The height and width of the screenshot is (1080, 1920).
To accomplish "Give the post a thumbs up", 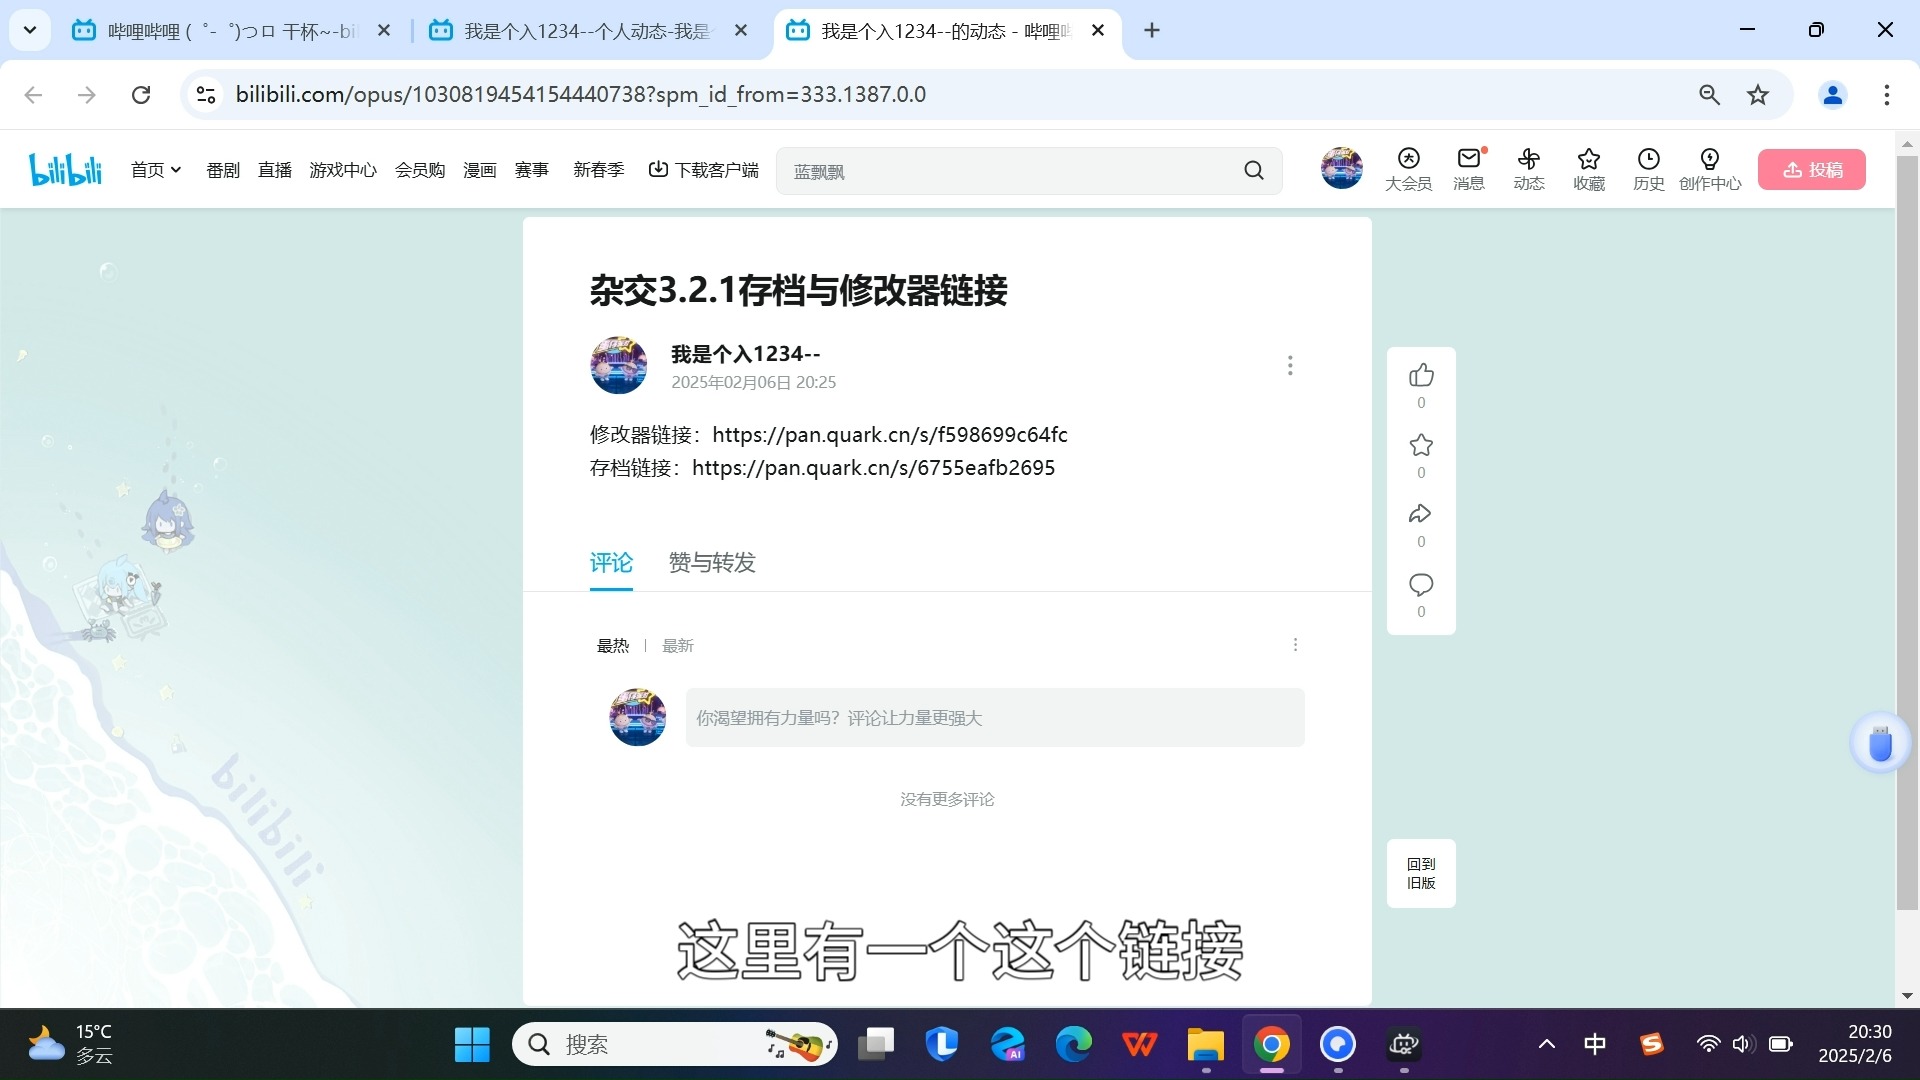I will tap(1421, 375).
